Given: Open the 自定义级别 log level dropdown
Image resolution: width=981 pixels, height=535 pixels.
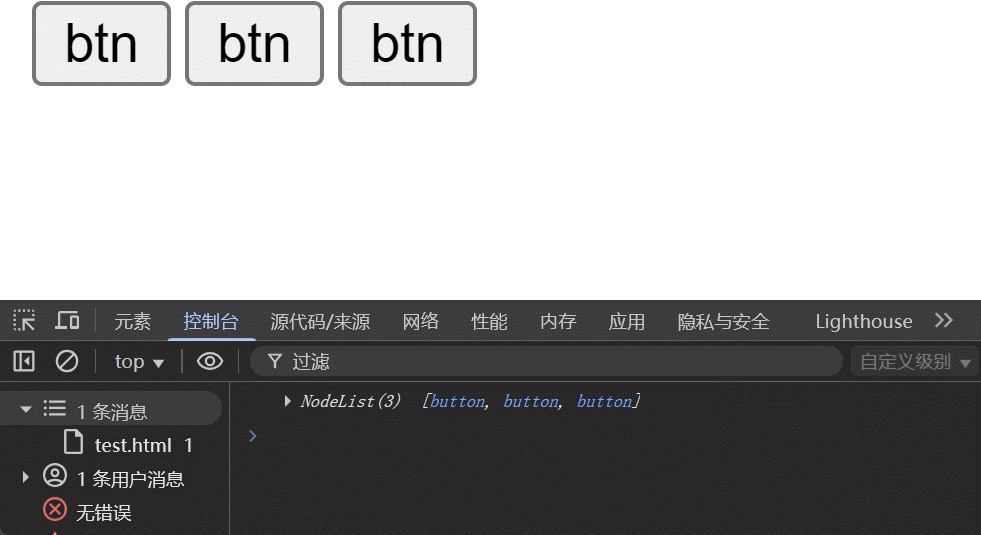Looking at the screenshot, I should click(915, 362).
